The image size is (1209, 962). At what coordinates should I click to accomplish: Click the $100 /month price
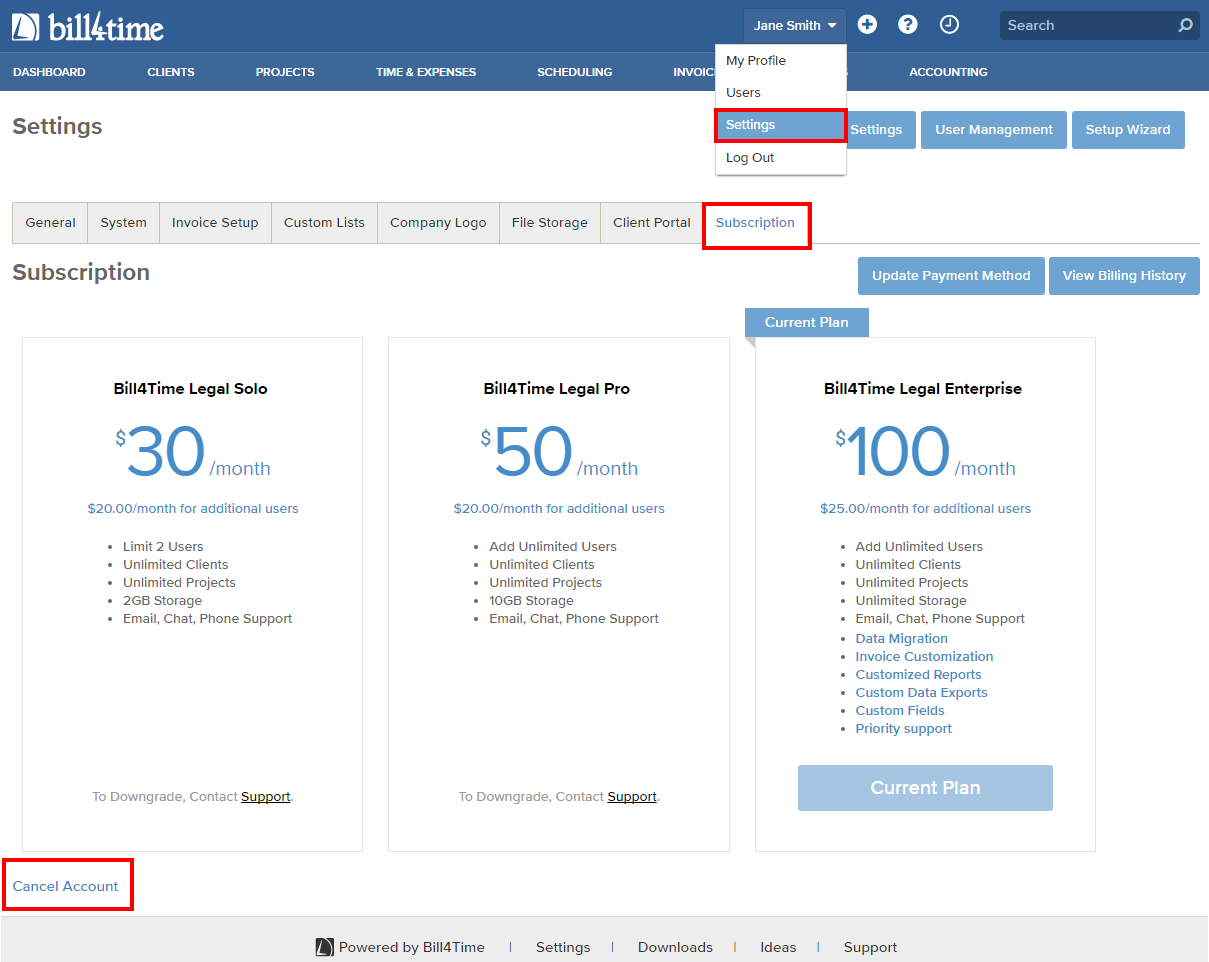(x=925, y=453)
